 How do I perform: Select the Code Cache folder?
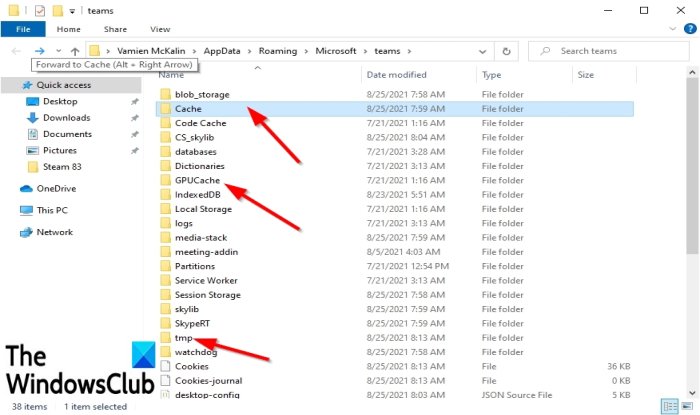[x=200, y=123]
